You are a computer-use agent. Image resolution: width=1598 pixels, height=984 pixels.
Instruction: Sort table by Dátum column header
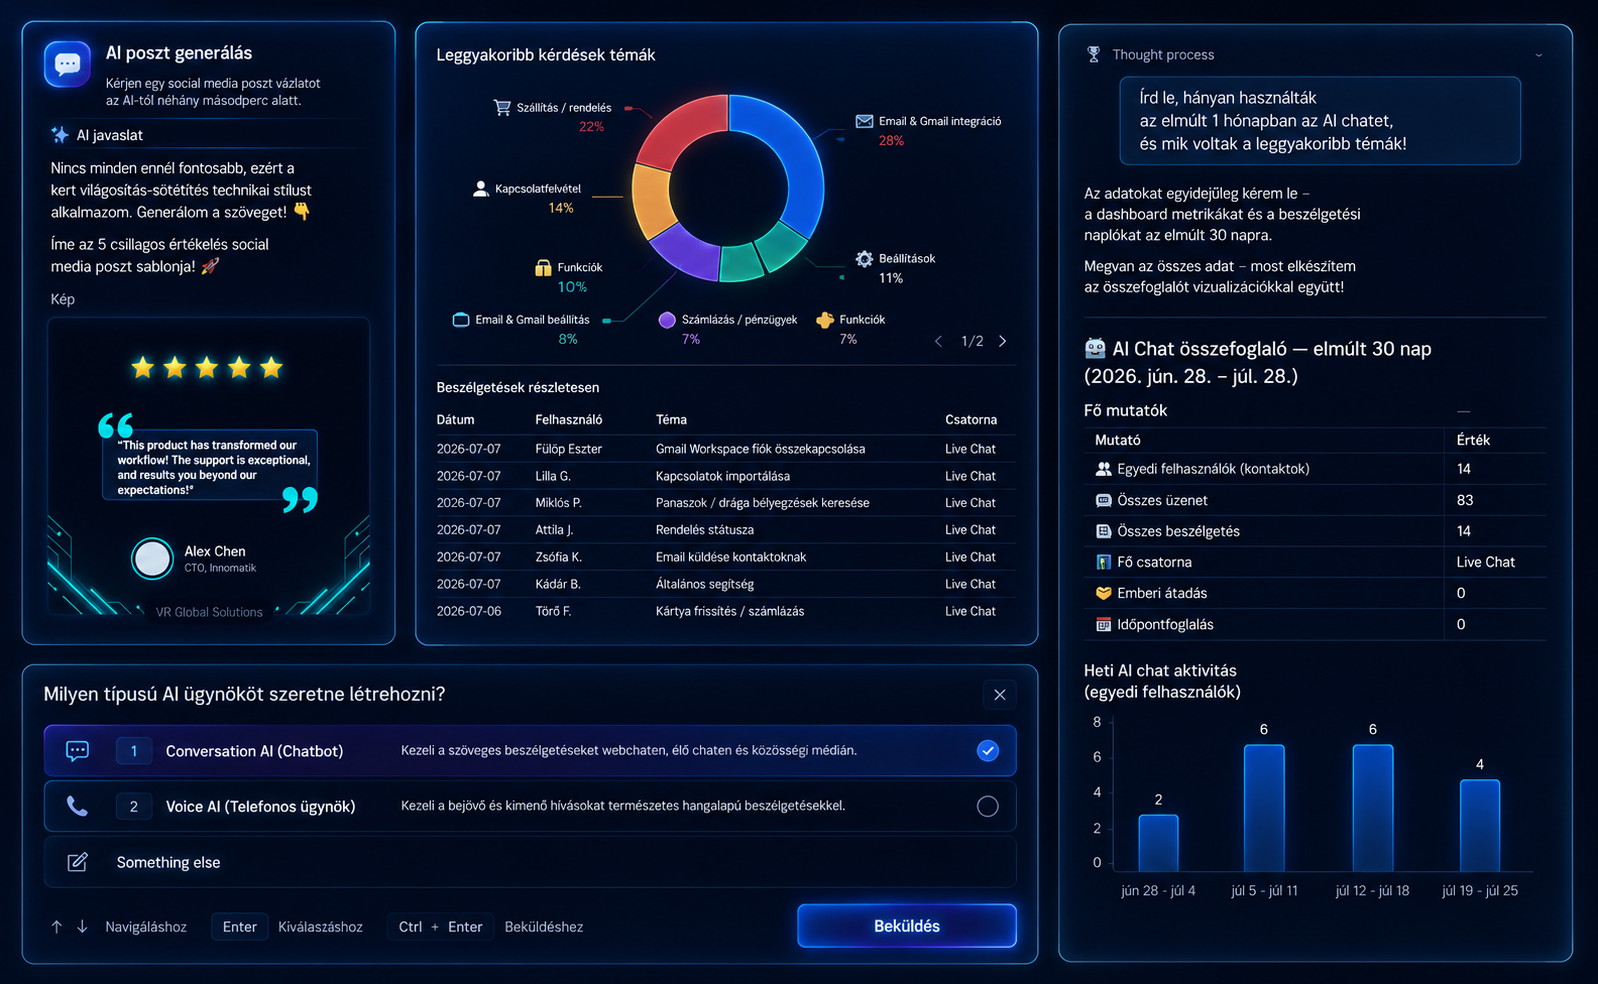[x=455, y=420]
